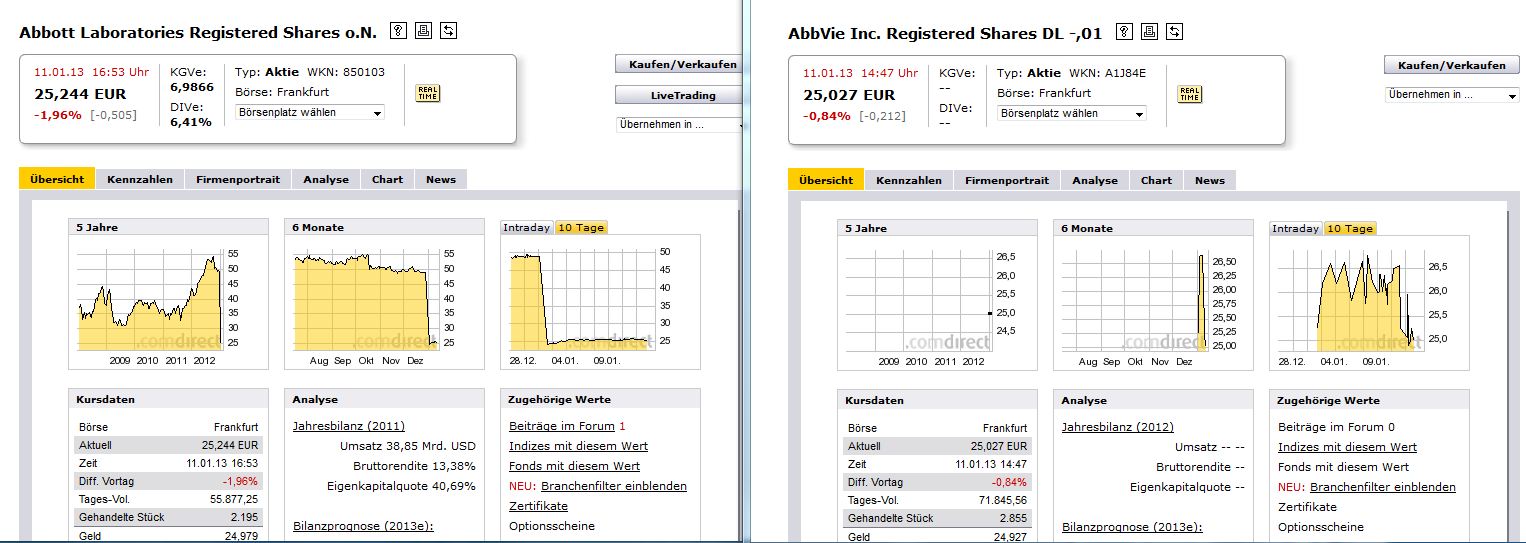Screen dimensions: 1526x543
Task: Click Eigenkapitalquote 40,69% in Abbott analysis
Action: pyautogui.click(x=401, y=486)
